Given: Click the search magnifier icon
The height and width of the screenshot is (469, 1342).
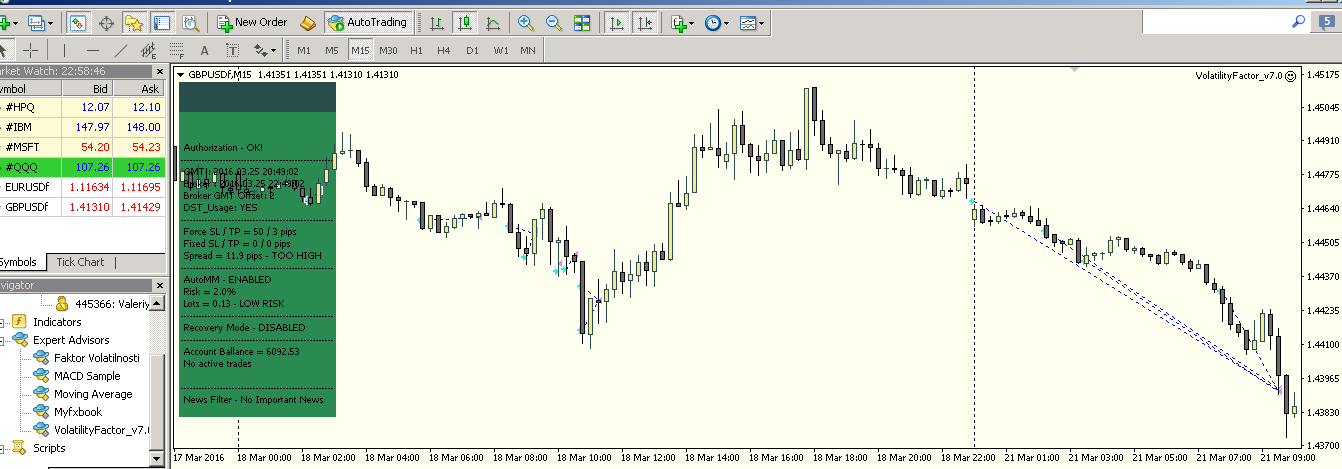Looking at the screenshot, I should 1298,21.
